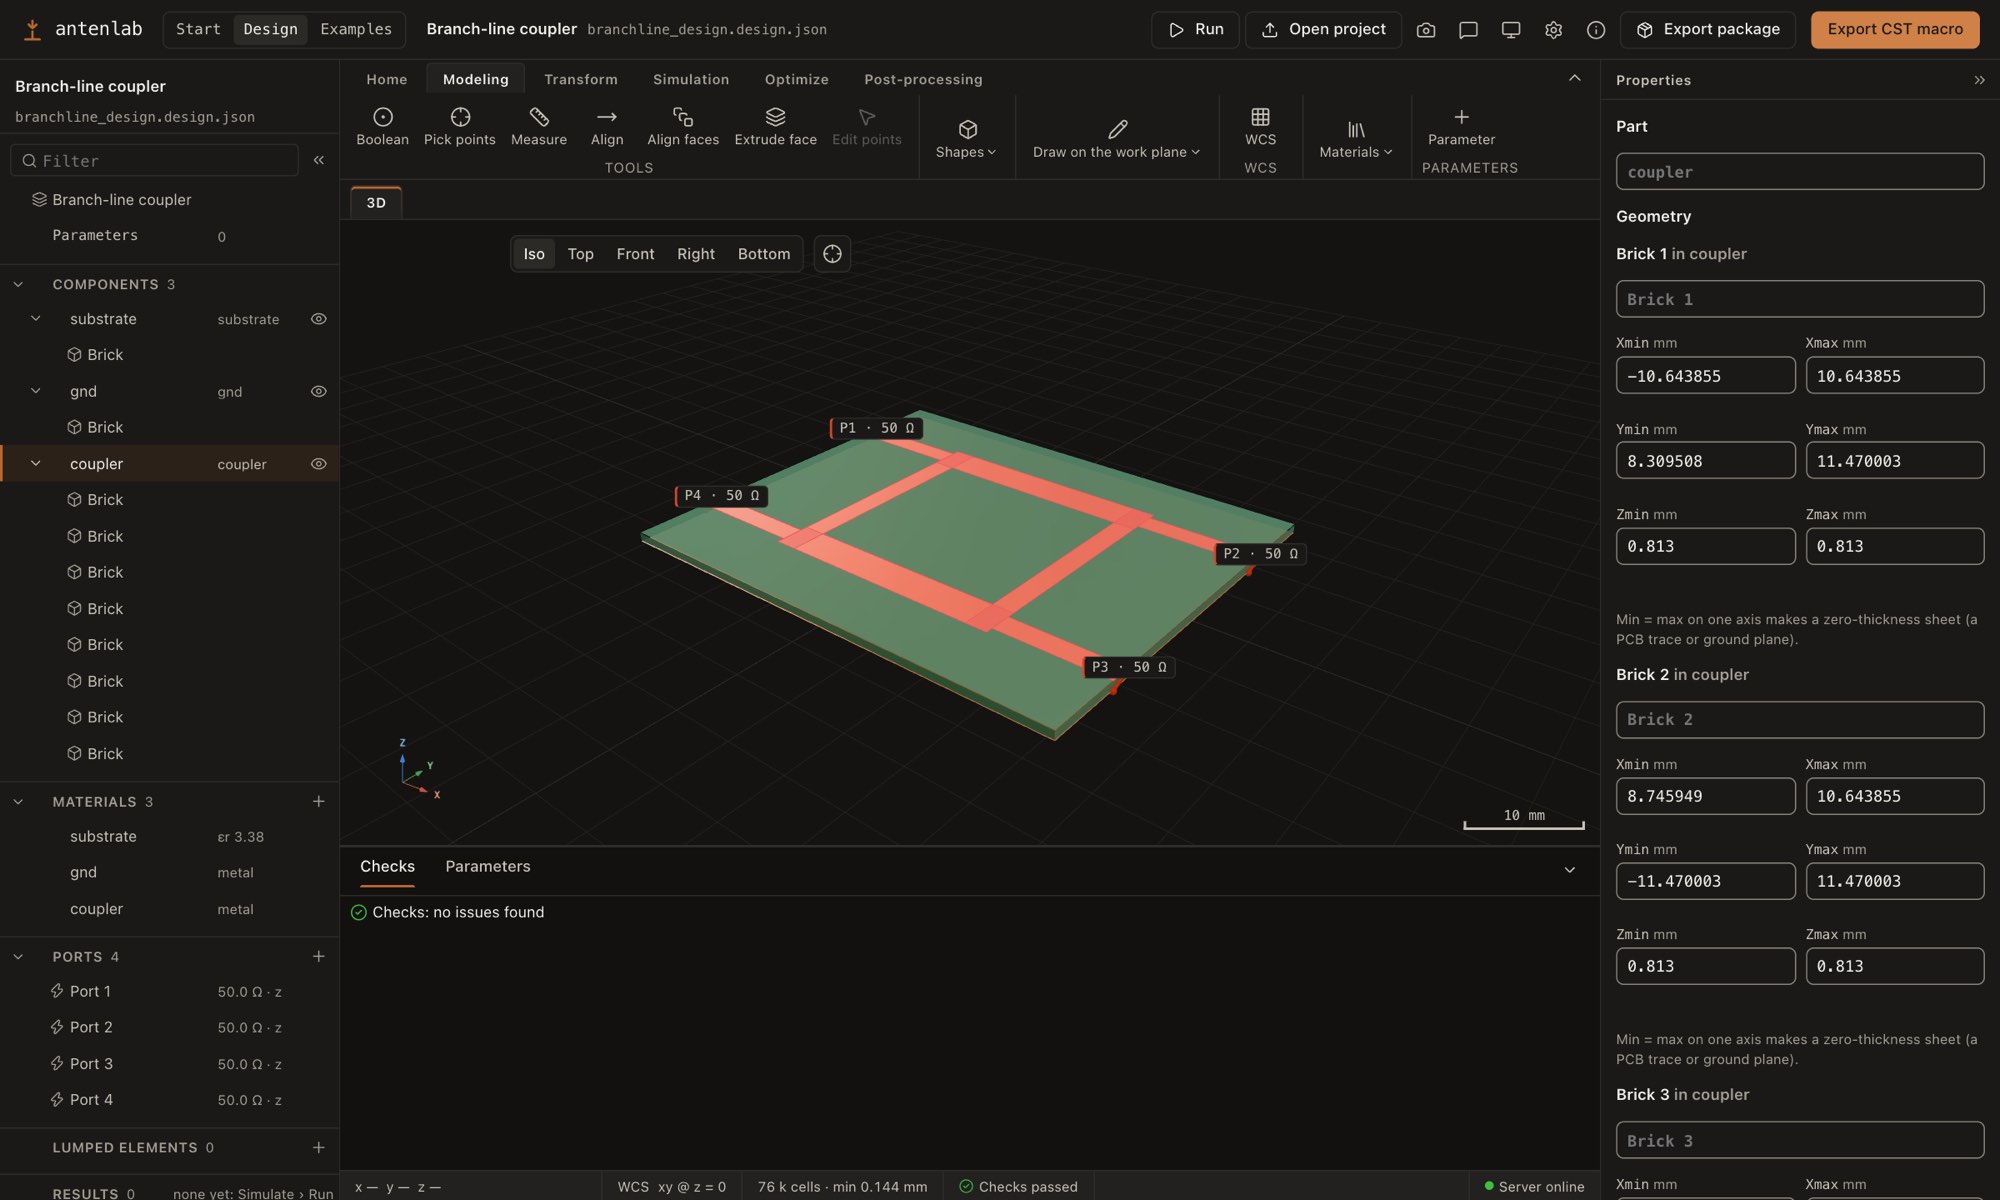Toggle visibility of gnd component

click(318, 391)
